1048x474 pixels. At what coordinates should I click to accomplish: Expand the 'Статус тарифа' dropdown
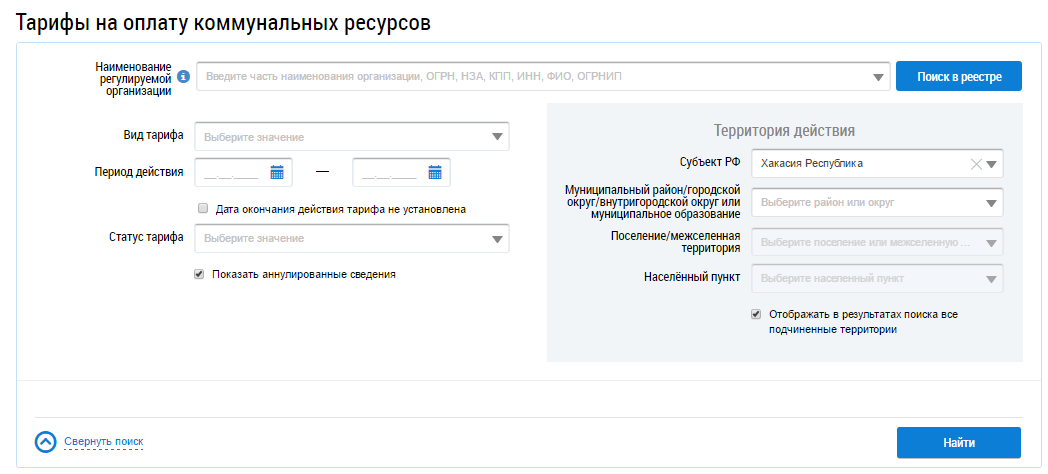point(497,239)
